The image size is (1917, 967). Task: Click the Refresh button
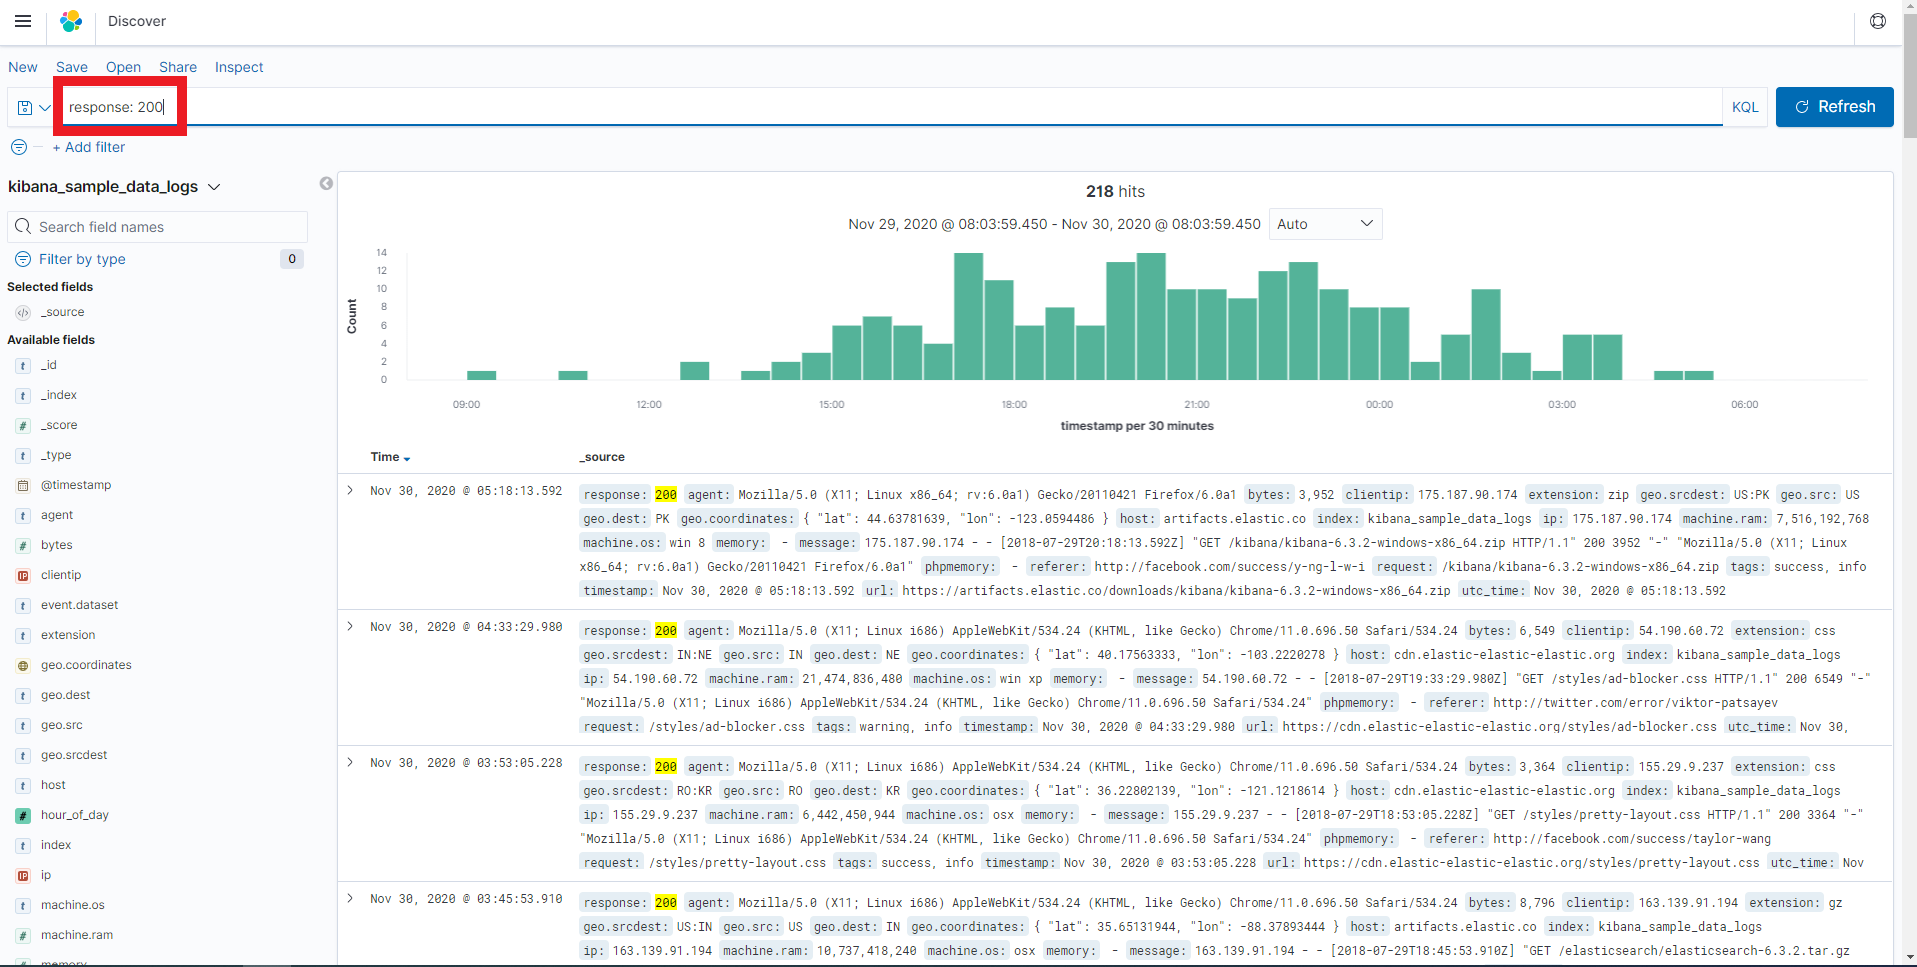(1834, 106)
